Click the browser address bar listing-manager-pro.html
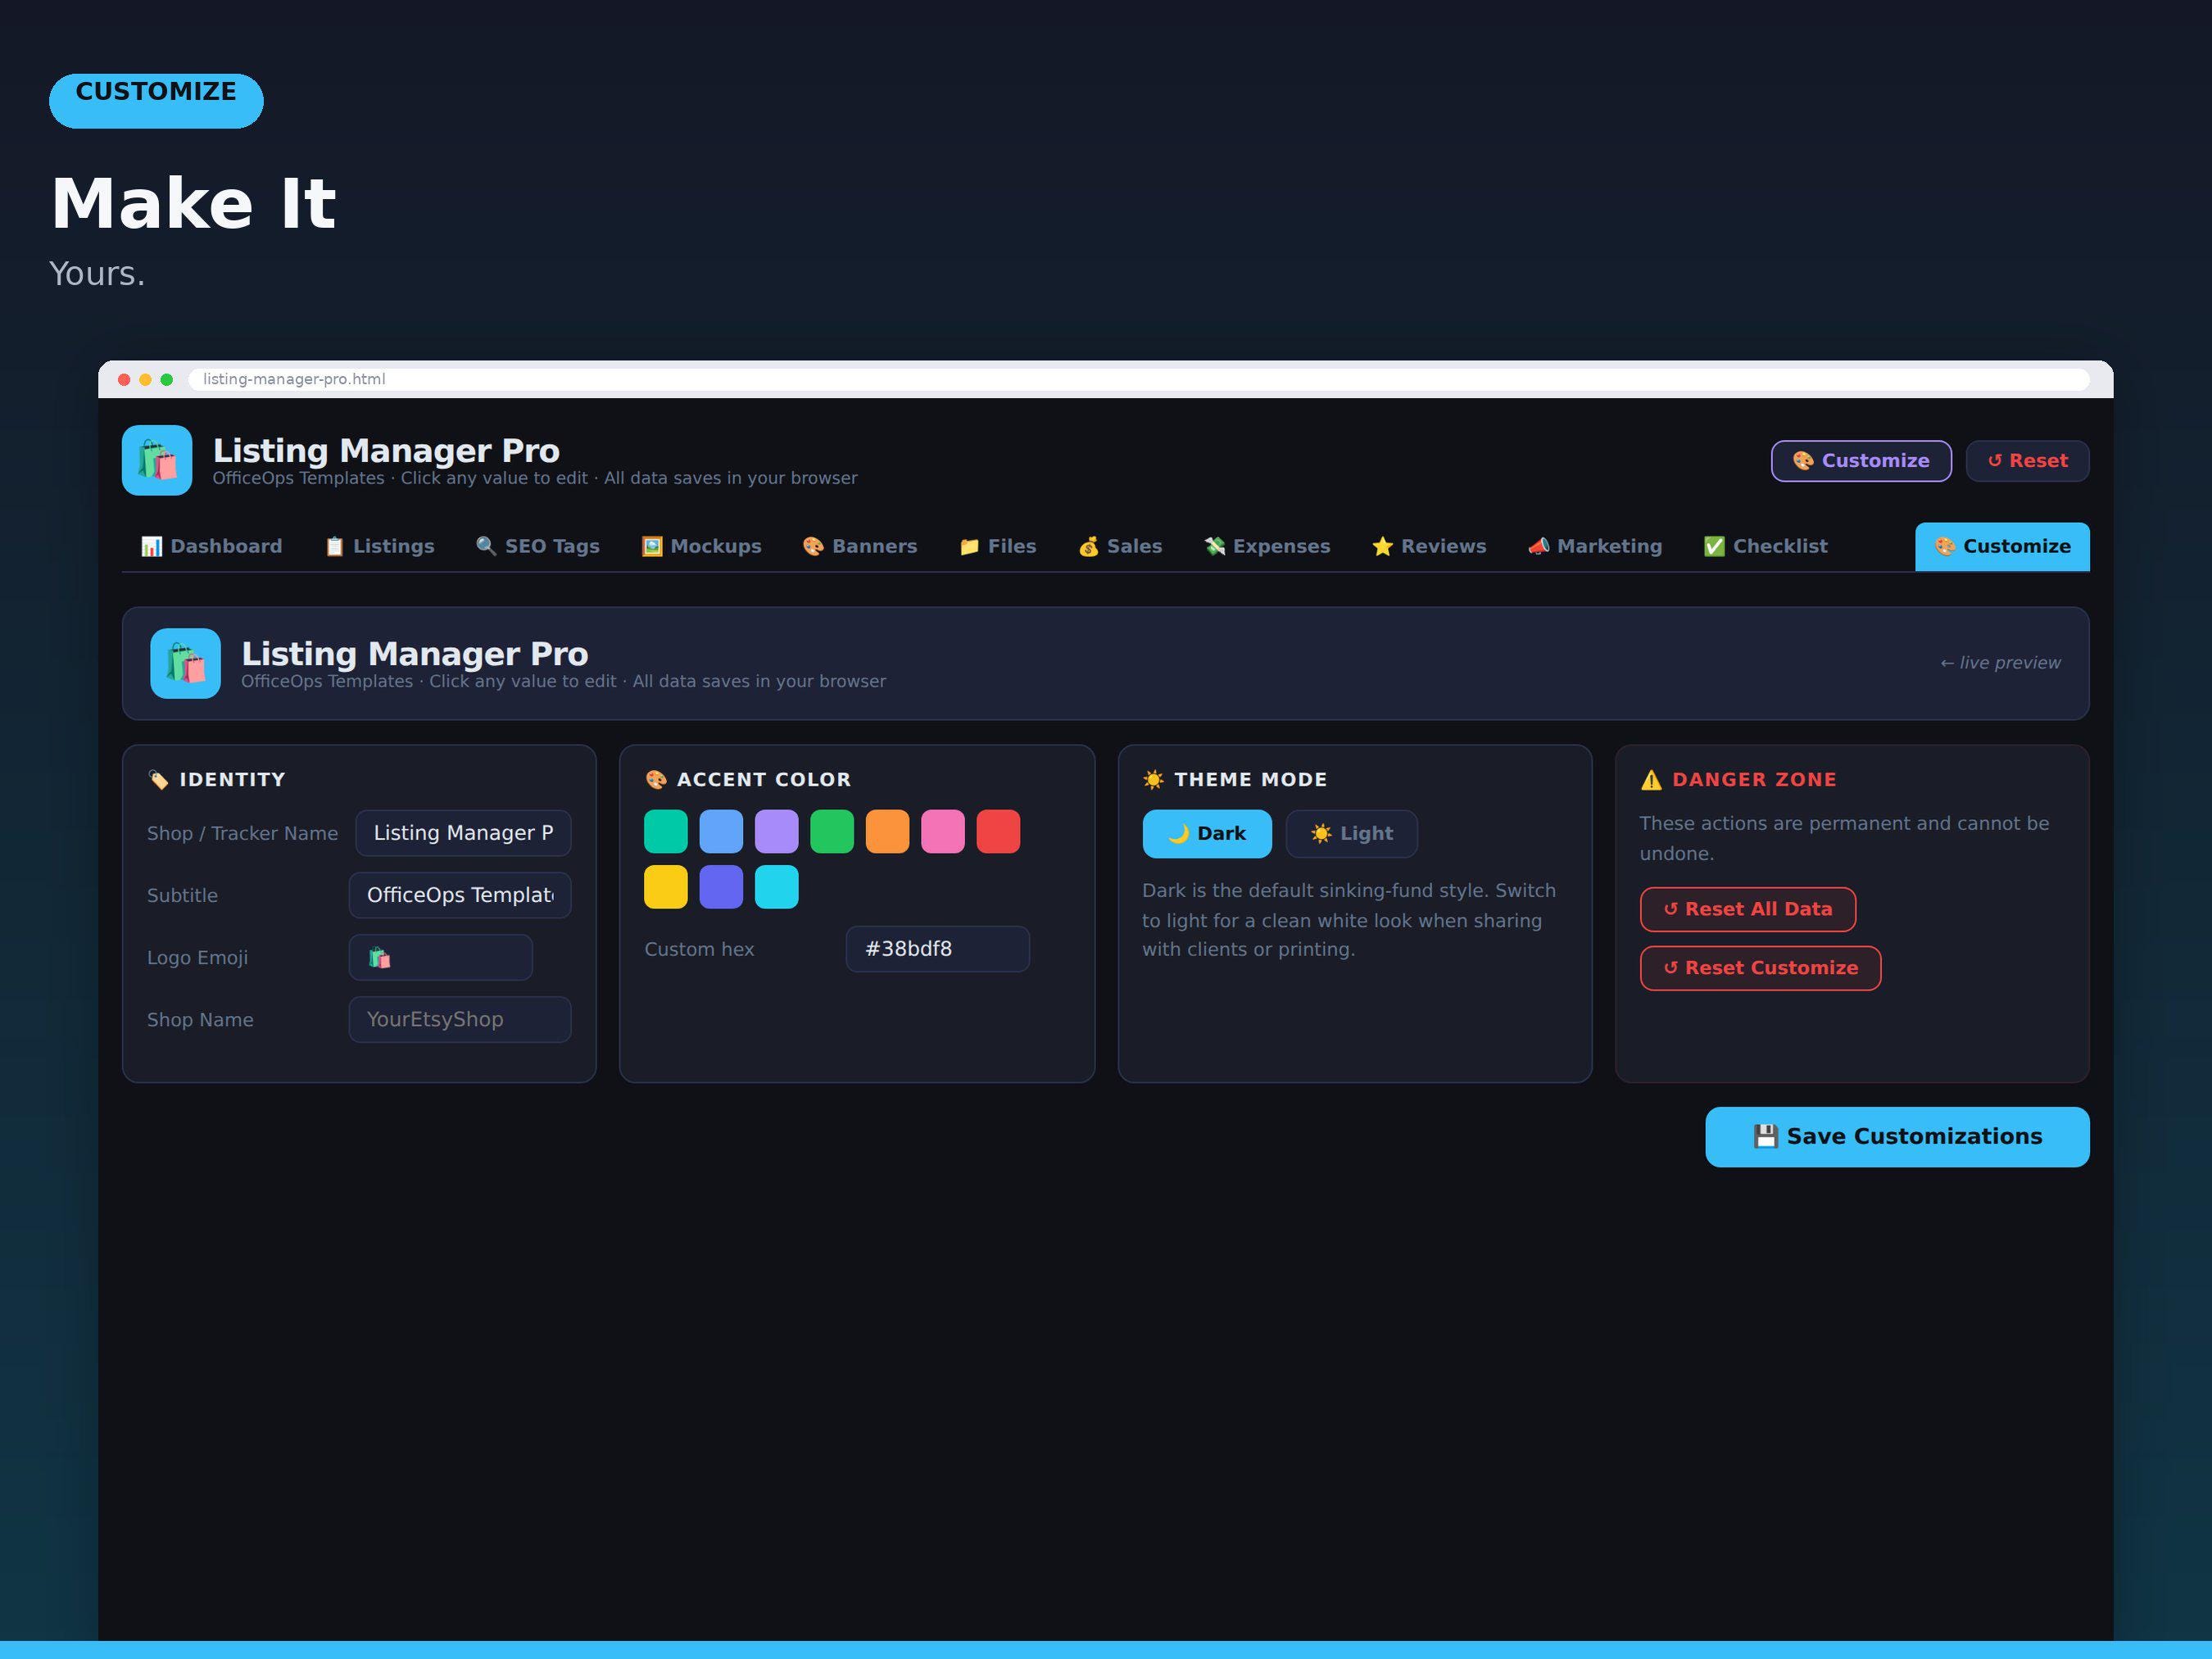 point(1138,379)
